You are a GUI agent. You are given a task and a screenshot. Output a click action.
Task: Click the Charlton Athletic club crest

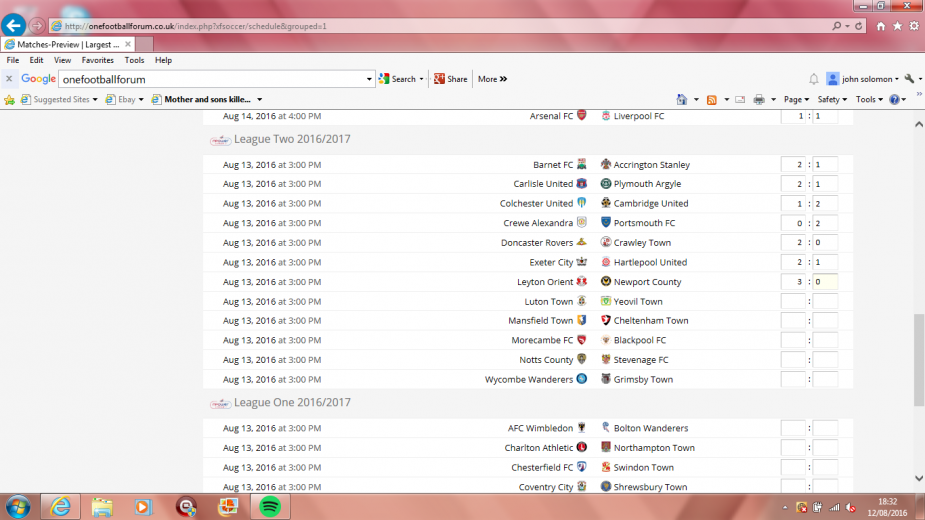pos(582,447)
